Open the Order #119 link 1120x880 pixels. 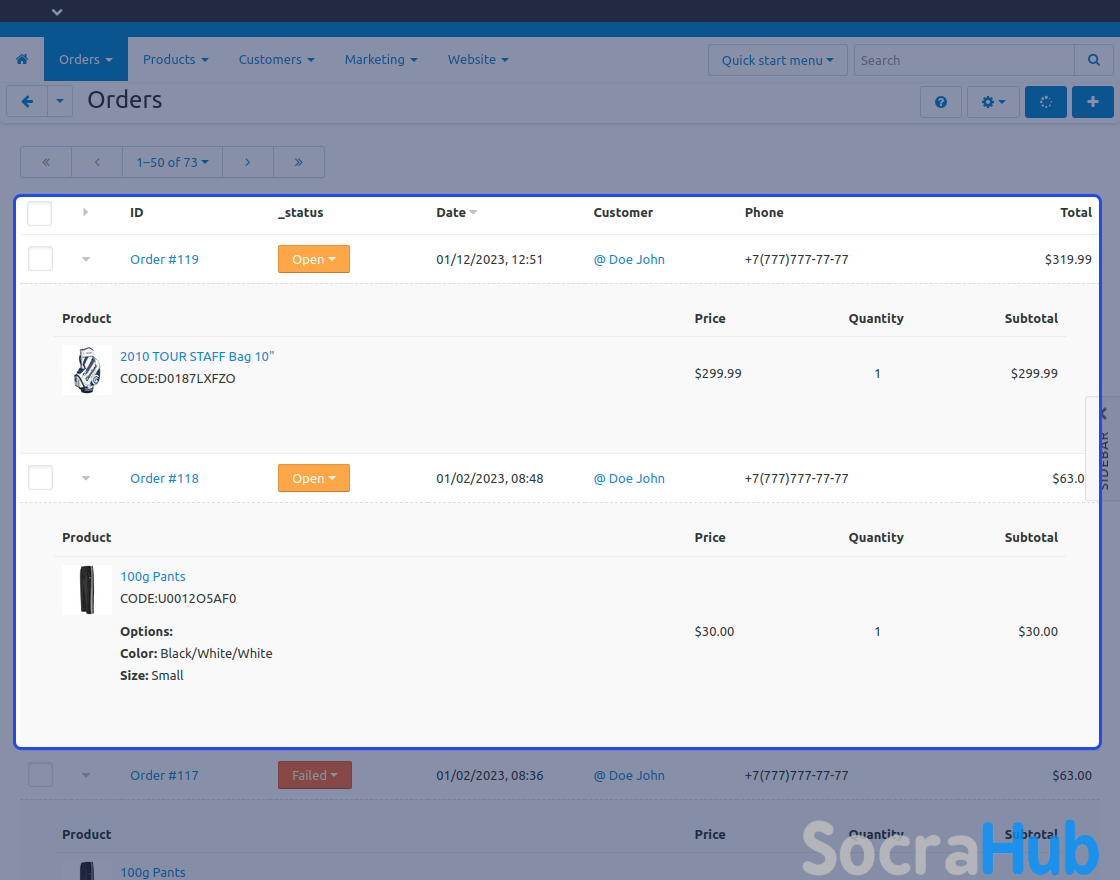[164, 259]
